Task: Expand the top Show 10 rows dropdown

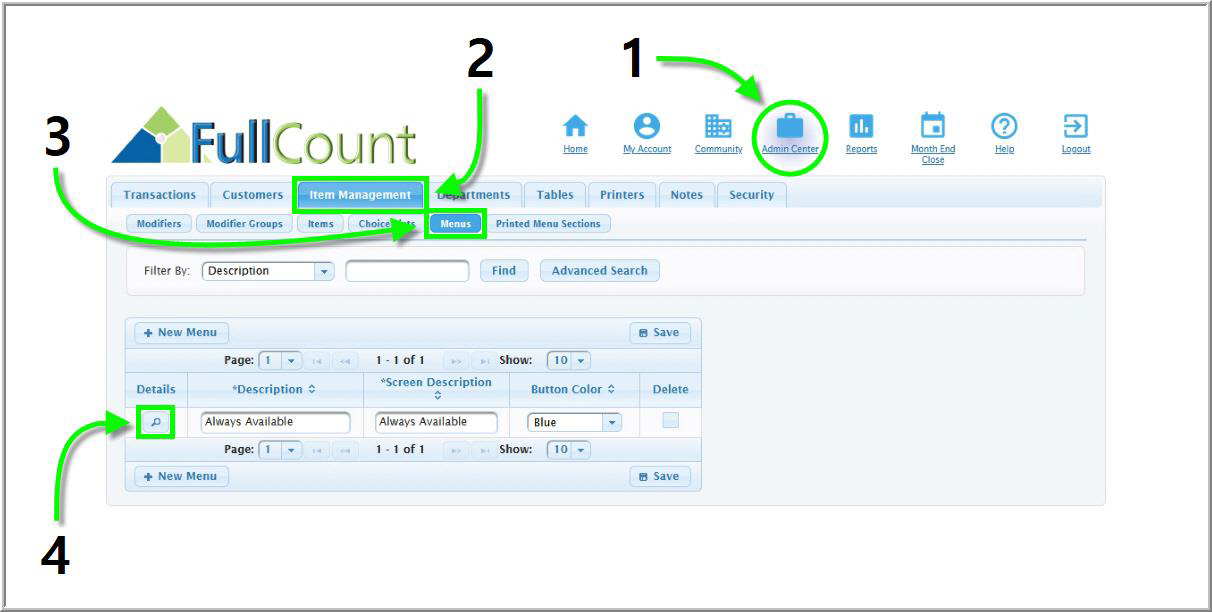Action: tap(581, 360)
